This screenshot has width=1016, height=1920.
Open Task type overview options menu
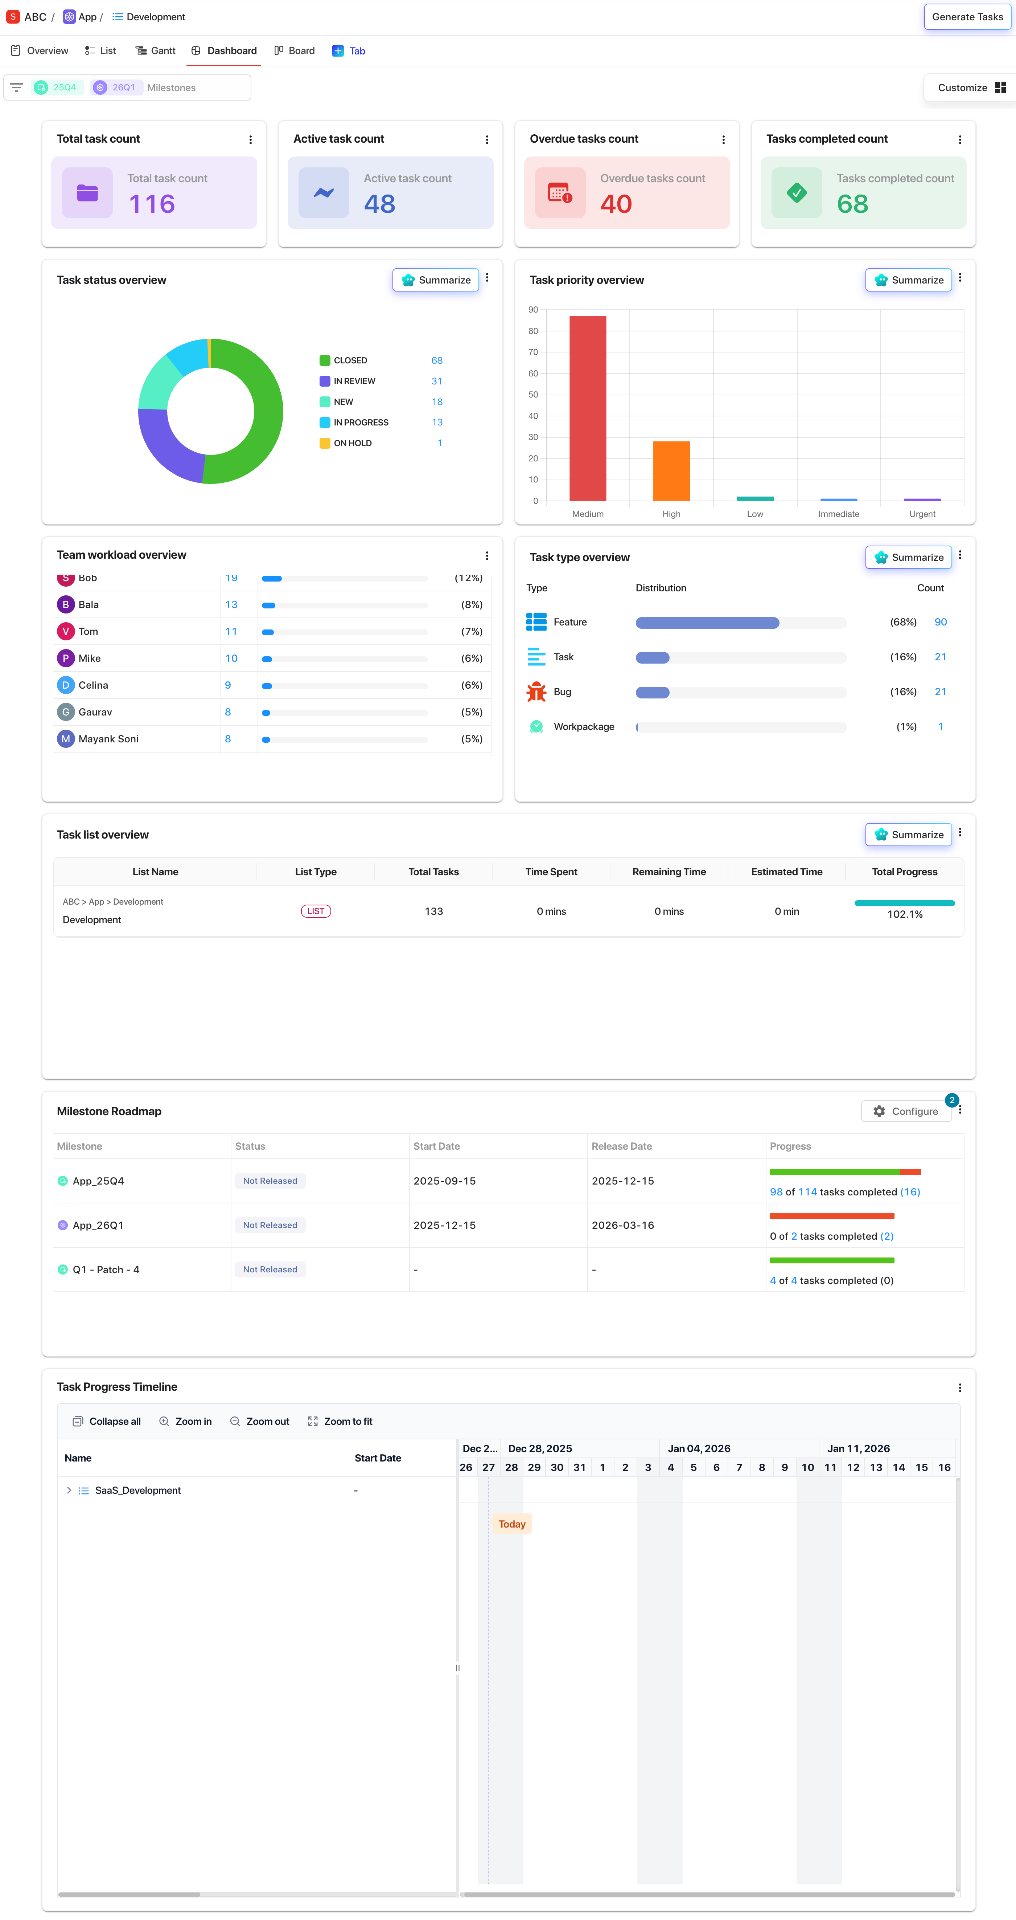[960, 555]
